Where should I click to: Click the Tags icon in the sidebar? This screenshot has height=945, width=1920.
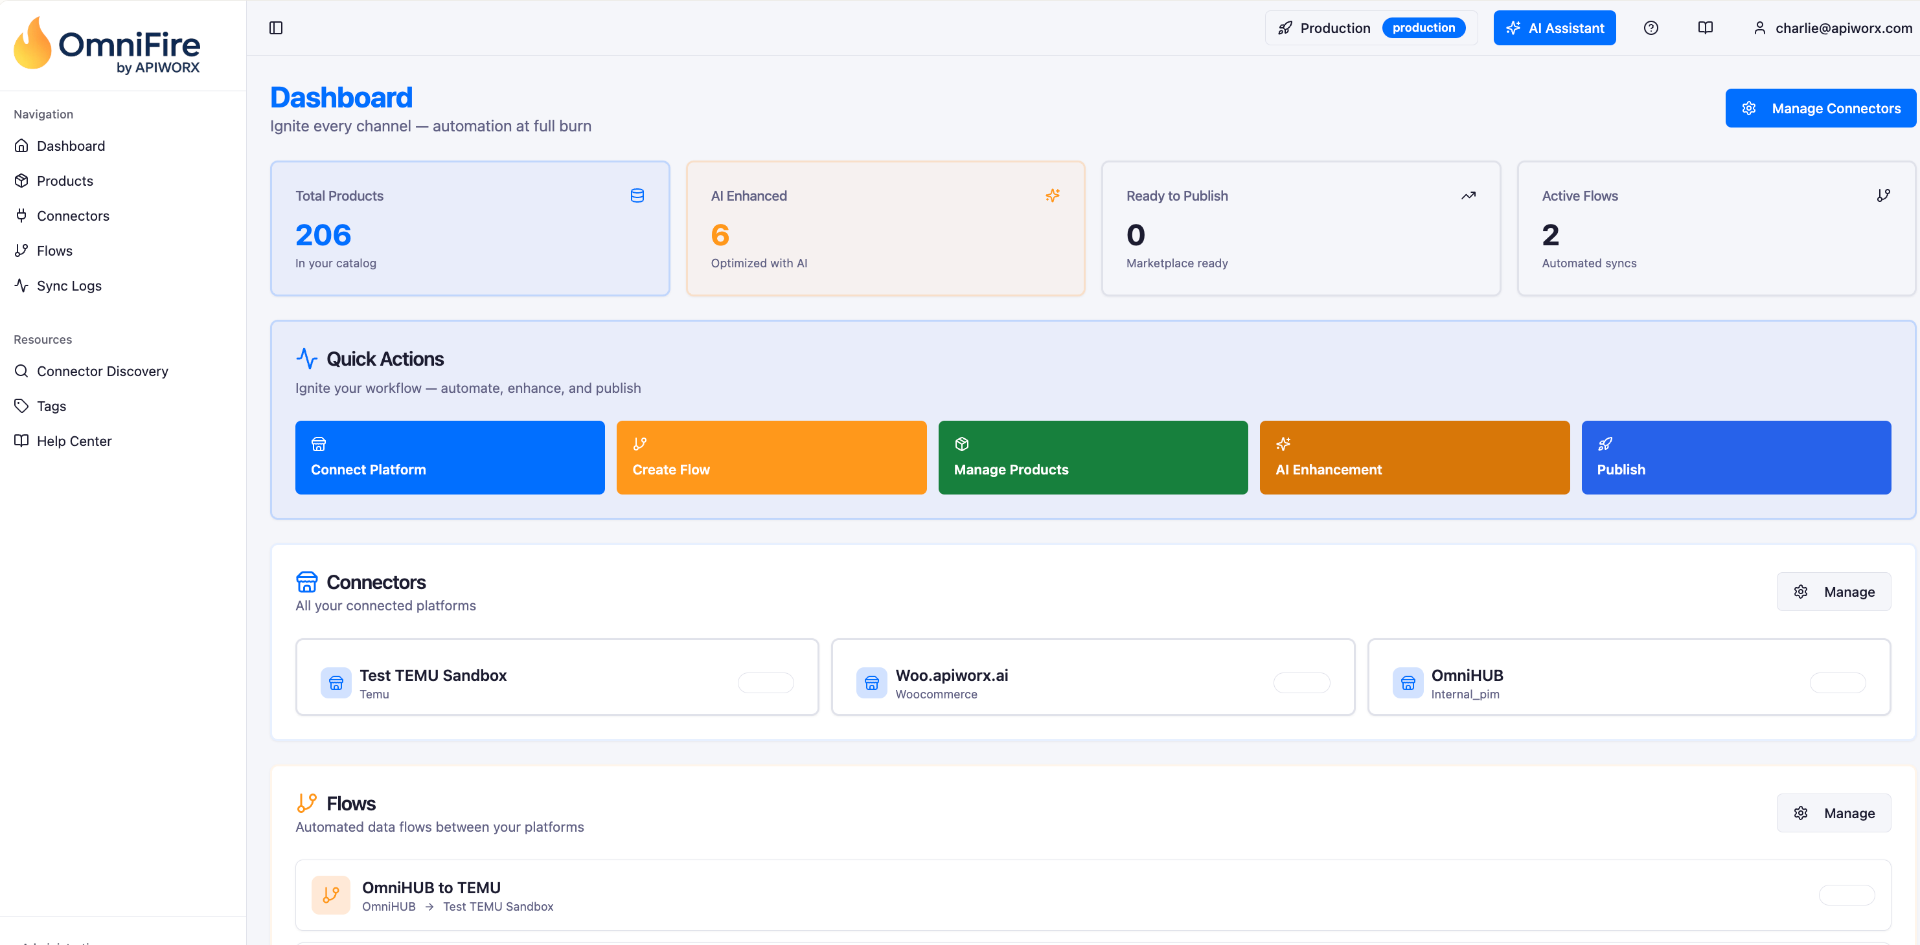(x=21, y=406)
